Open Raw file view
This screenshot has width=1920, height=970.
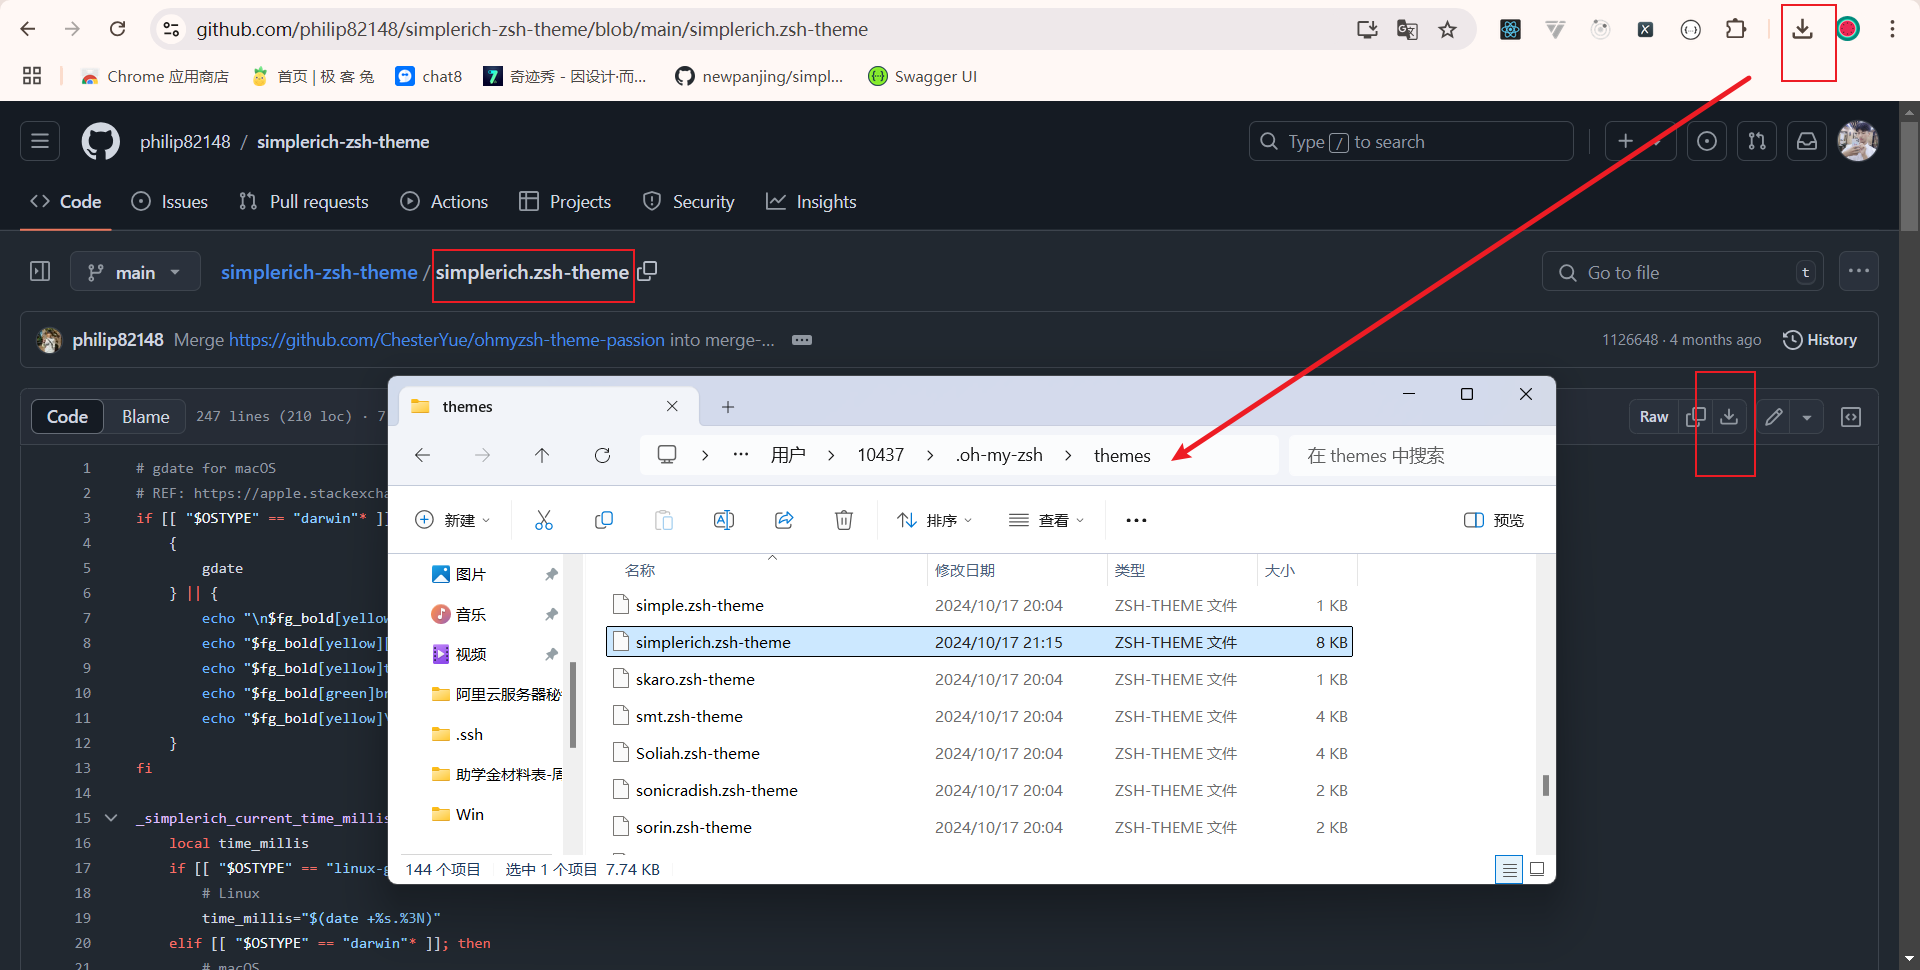1654,417
